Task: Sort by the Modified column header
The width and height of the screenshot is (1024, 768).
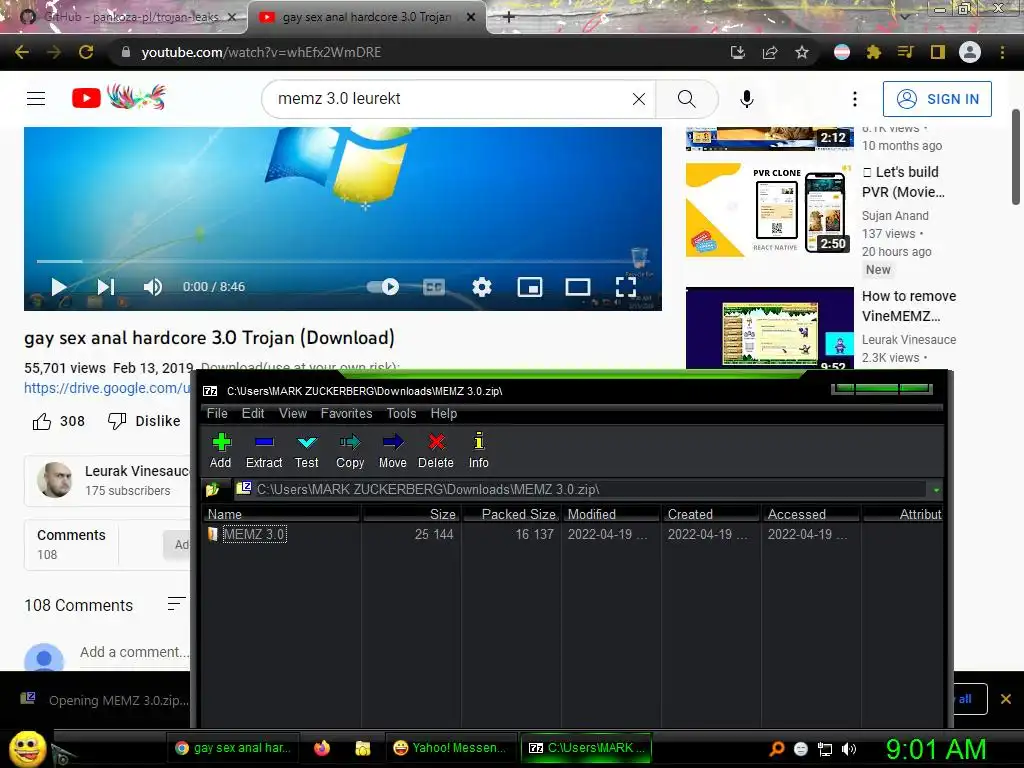Action: tap(612, 514)
